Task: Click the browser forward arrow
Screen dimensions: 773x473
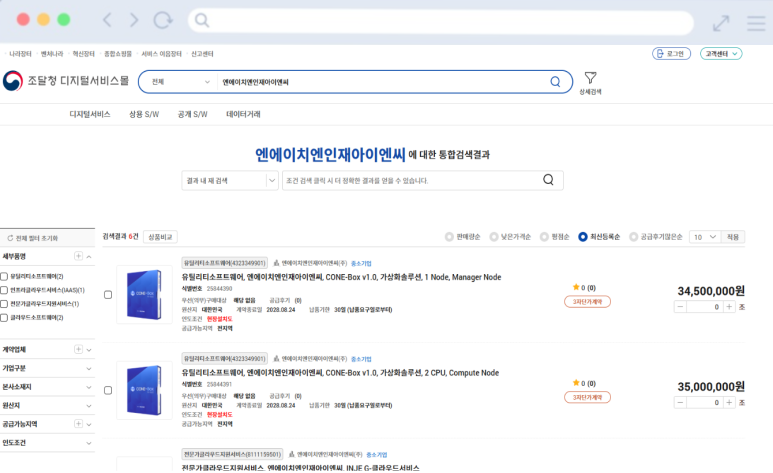Action: (134, 20)
